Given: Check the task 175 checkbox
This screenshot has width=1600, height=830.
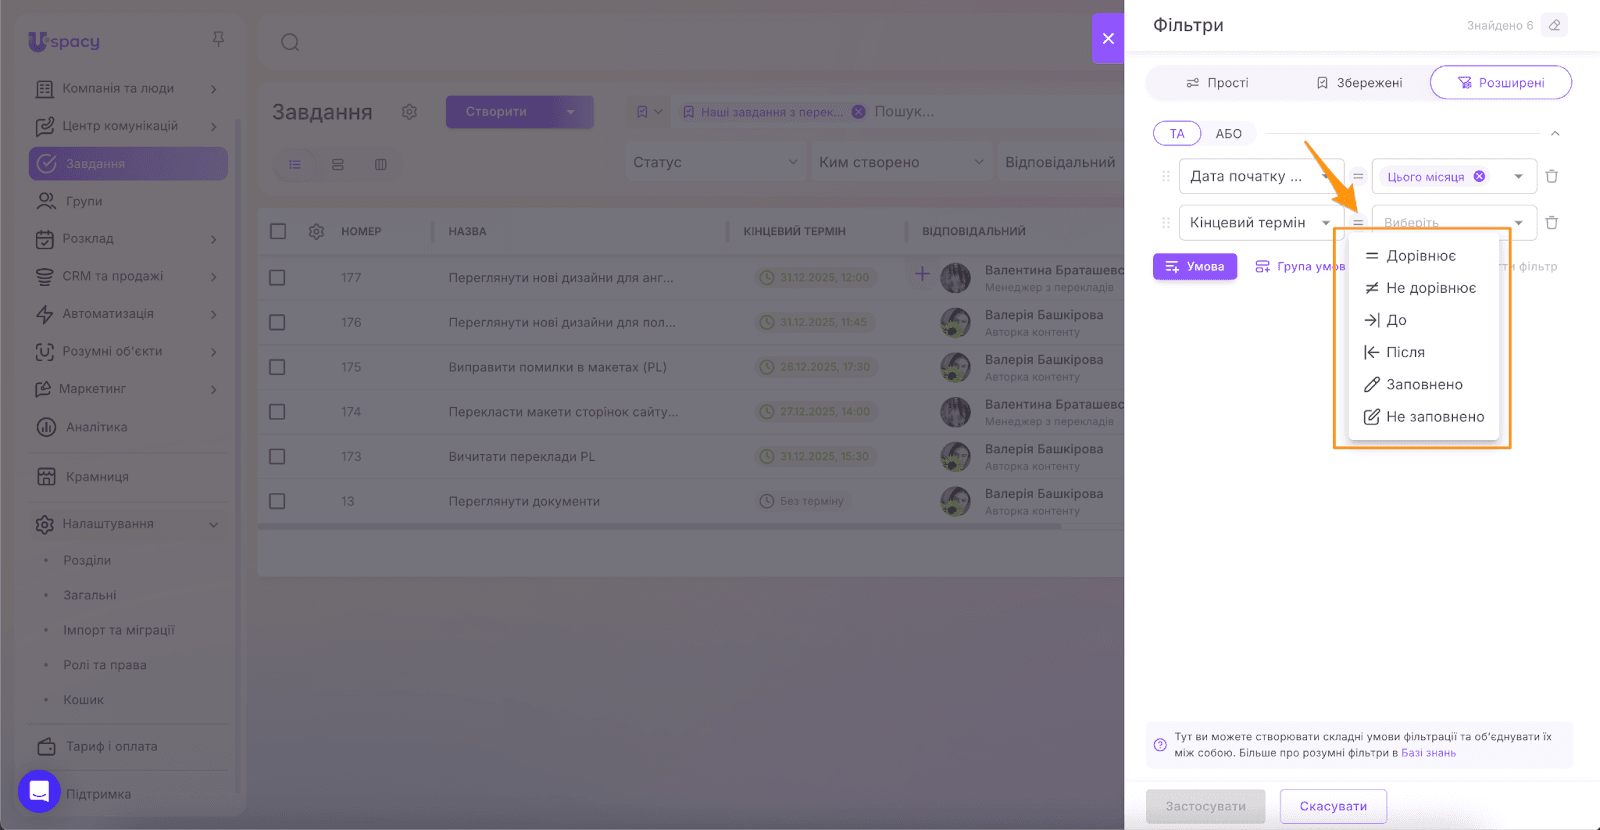Looking at the screenshot, I should pos(277,367).
